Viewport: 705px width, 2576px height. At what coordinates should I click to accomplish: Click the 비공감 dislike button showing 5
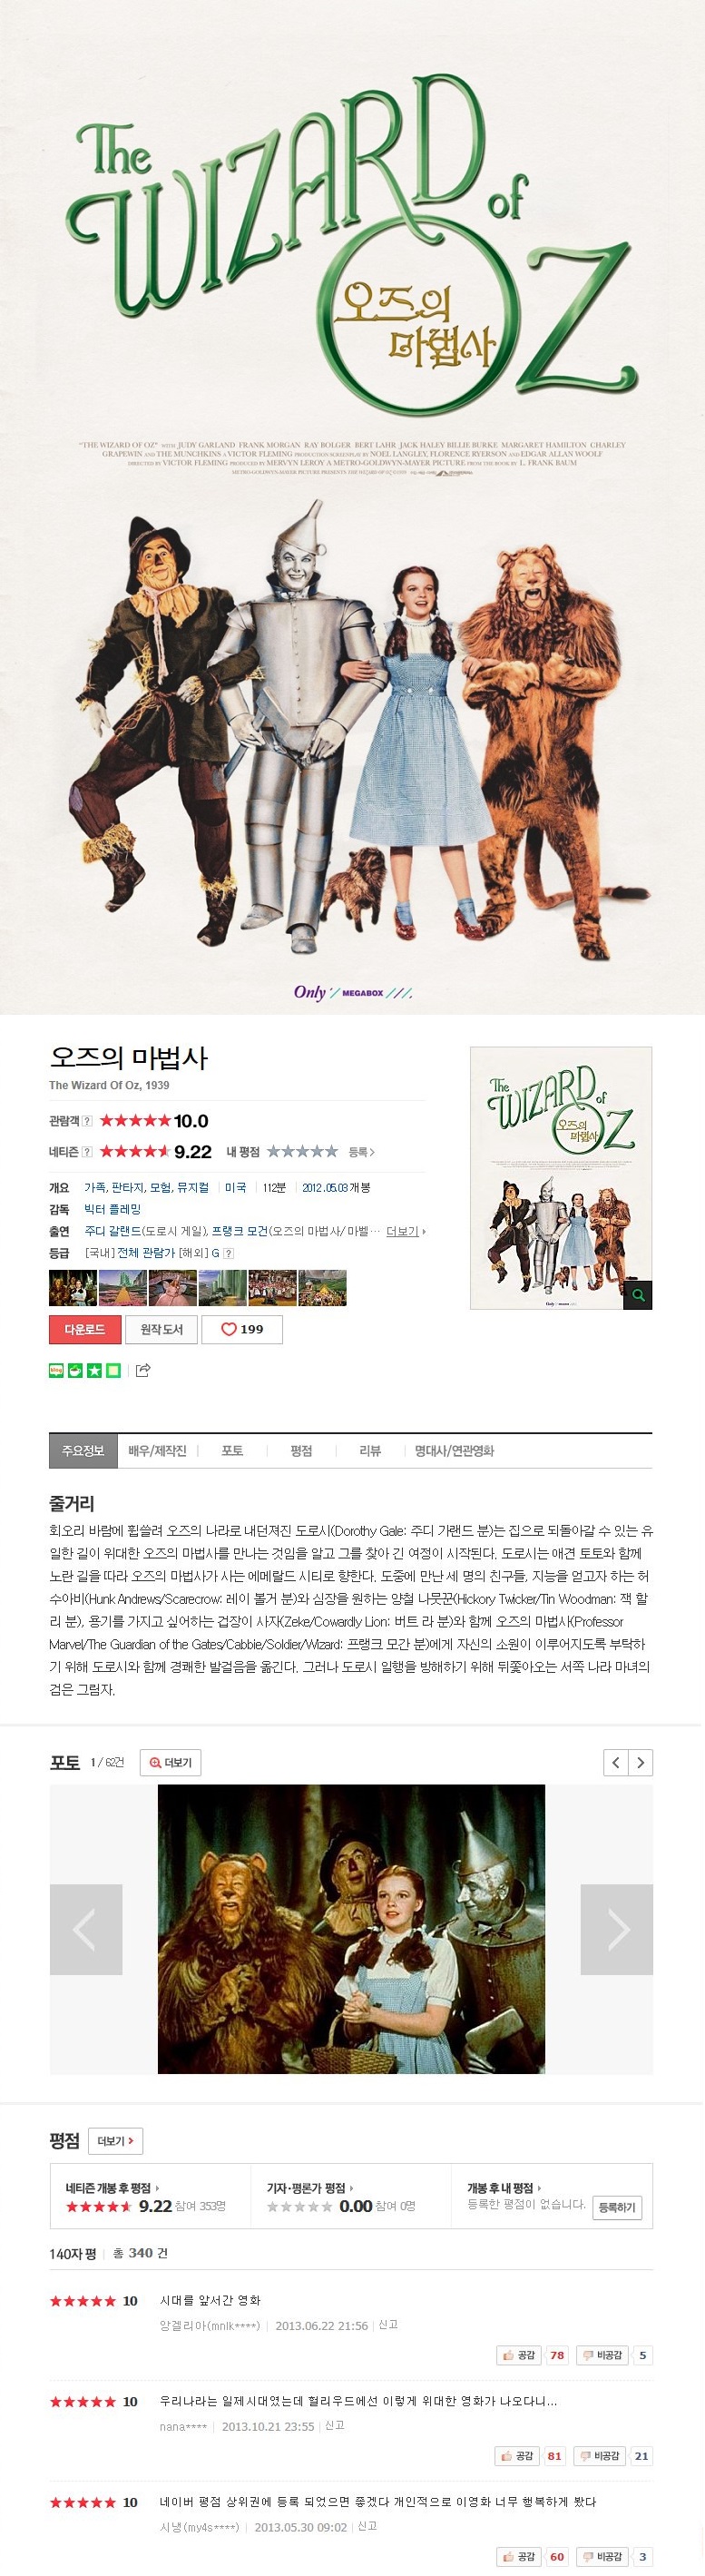pyautogui.click(x=603, y=2355)
